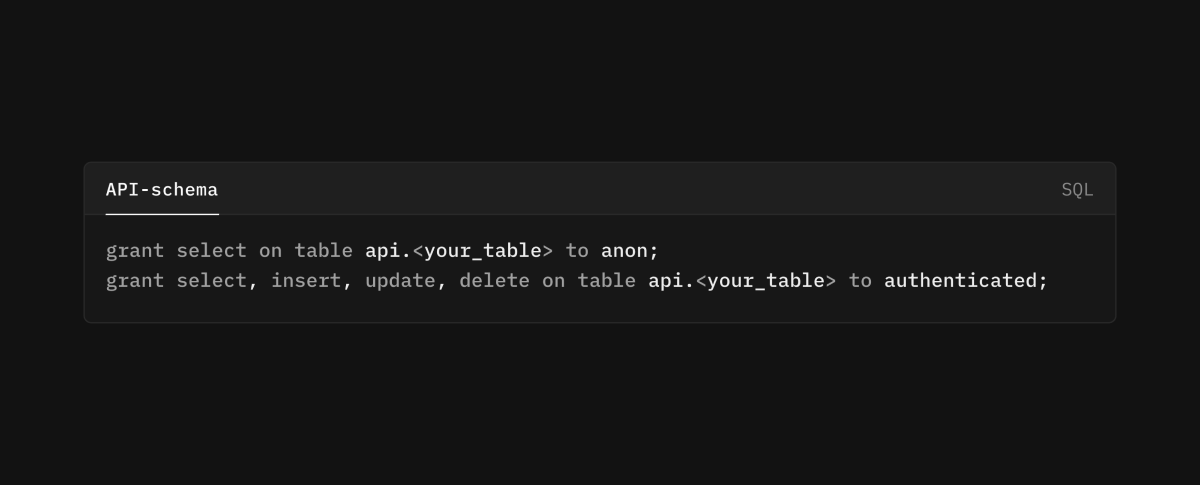Click 'grant' keyword on the second line
Viewport: 1200px width, 485px height.
click(x=135, y=281)
